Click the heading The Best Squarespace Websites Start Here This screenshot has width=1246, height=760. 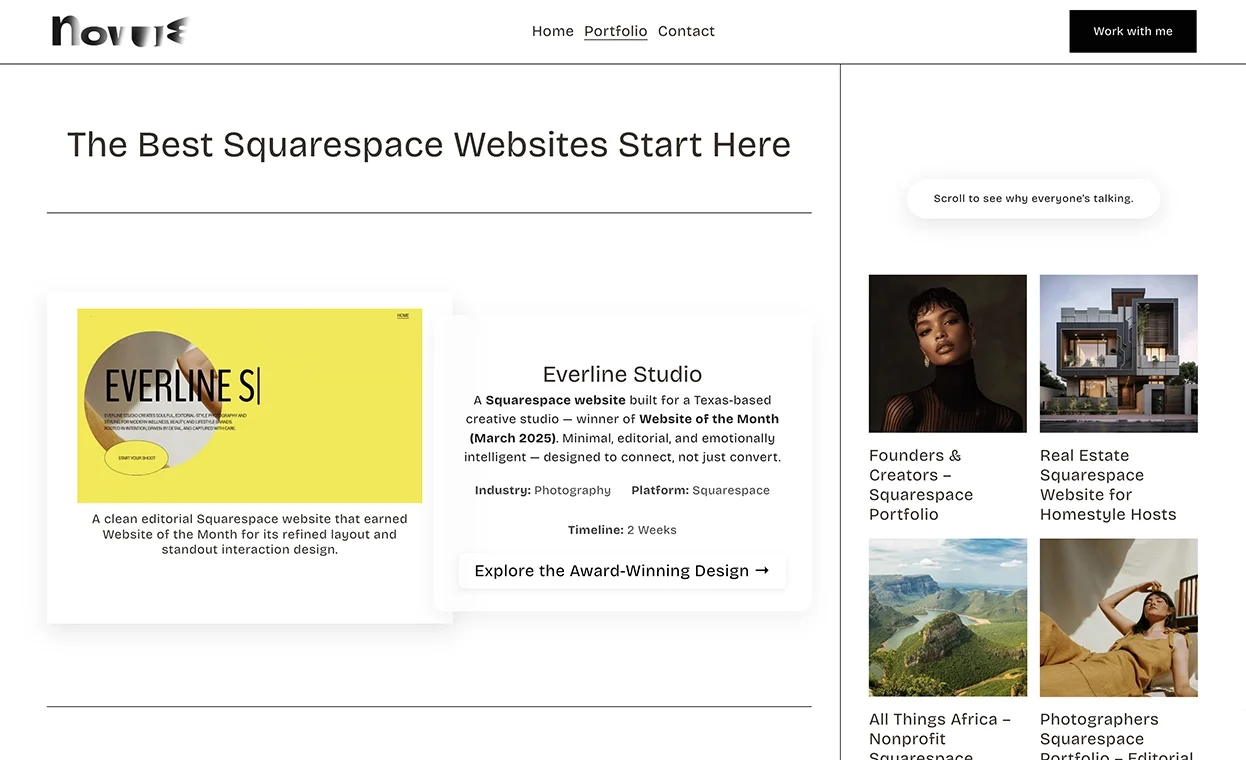(429, 144)
